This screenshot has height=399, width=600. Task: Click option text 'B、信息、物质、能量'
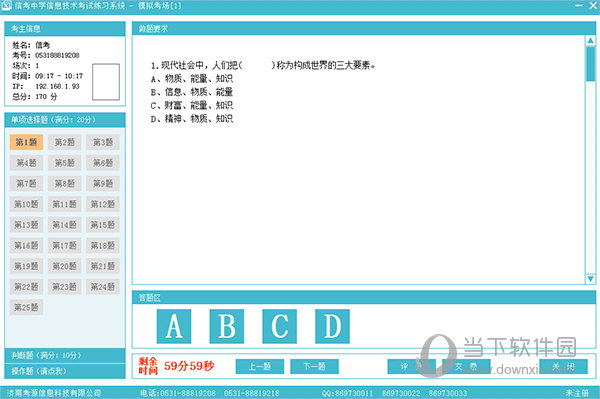(192, 92)
